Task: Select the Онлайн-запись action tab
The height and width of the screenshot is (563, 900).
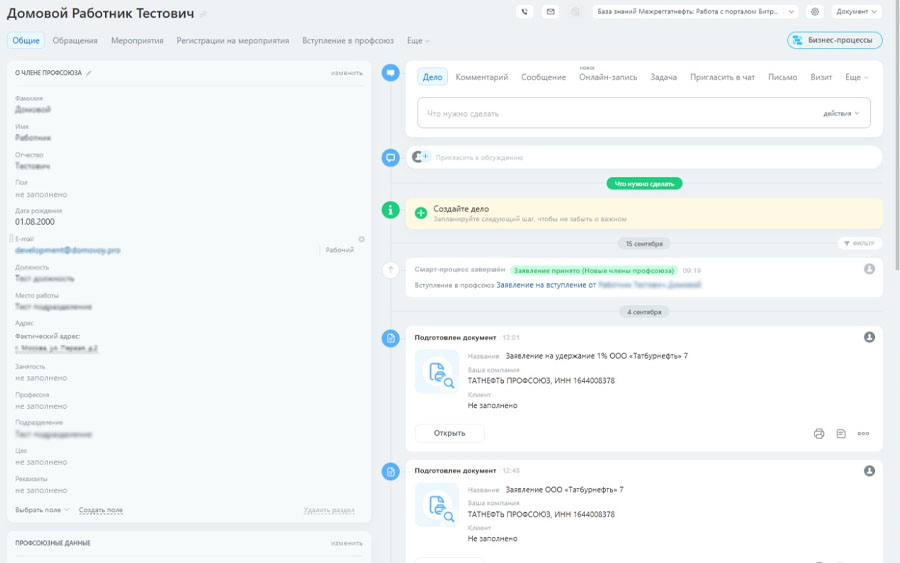Action: (x=608, y=77)
